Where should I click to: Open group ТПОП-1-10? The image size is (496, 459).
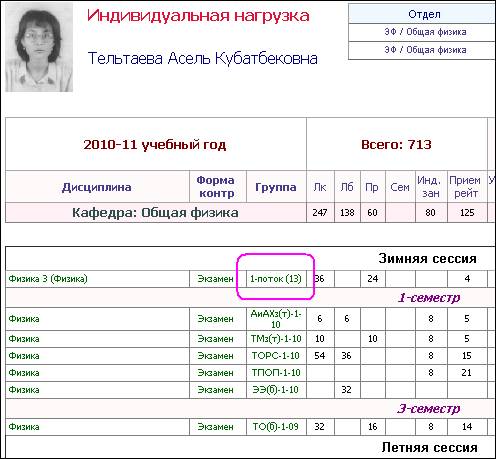[276, 373]
